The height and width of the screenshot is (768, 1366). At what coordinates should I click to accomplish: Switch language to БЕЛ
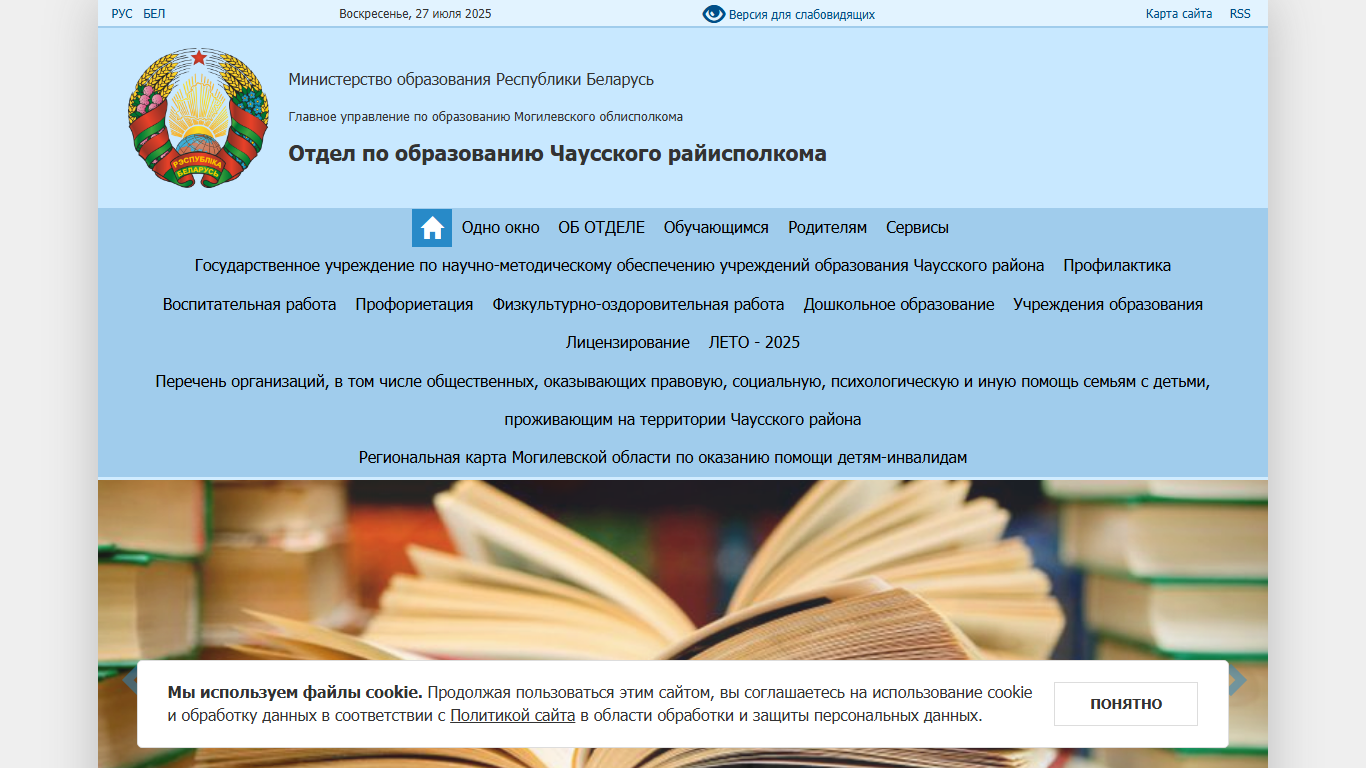154,14
